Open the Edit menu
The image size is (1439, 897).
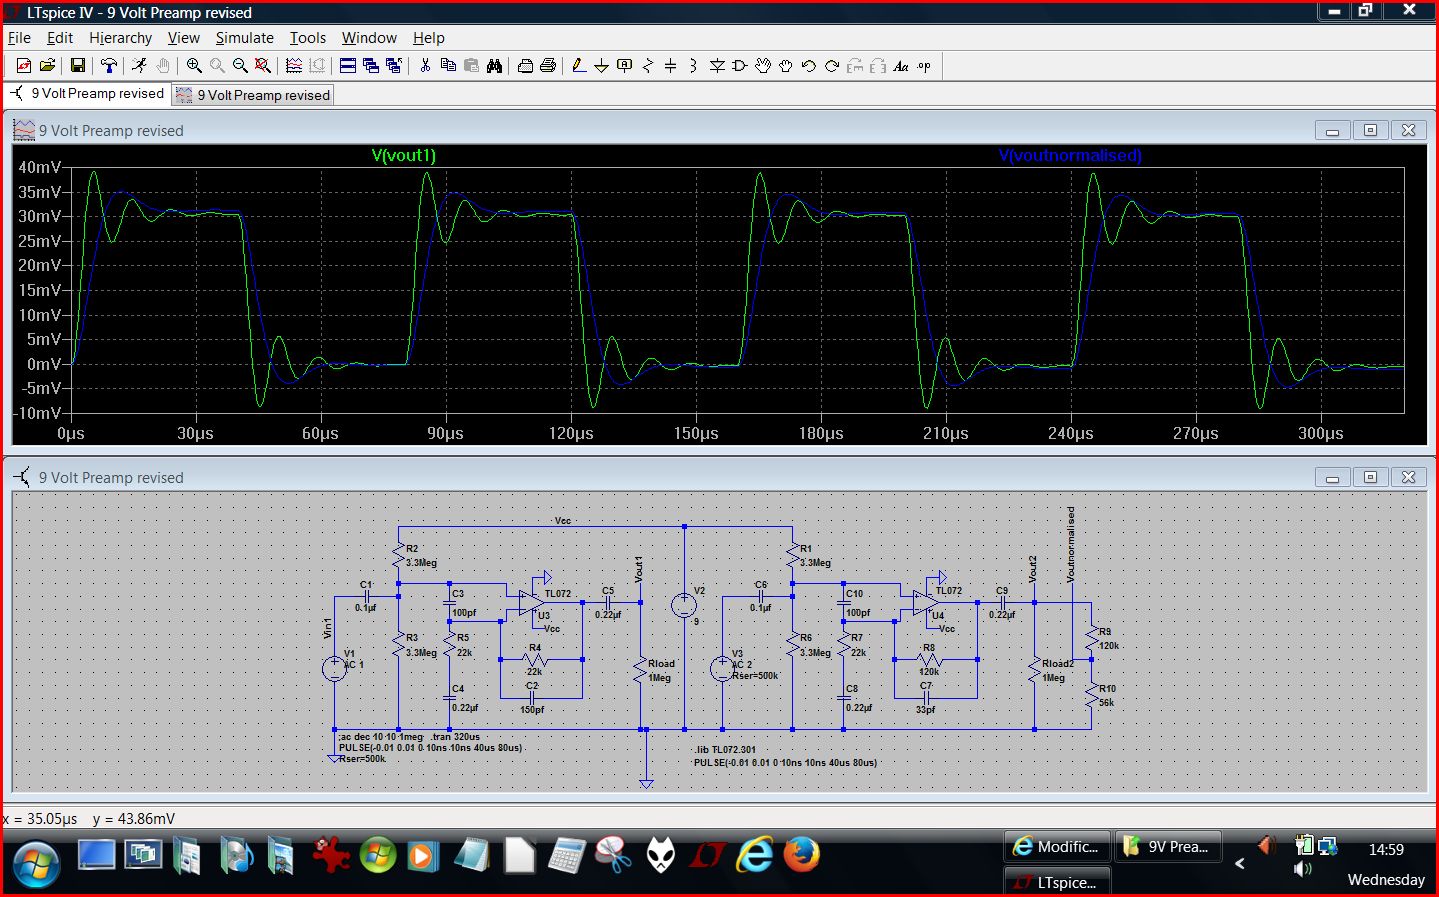coord(60,38)
